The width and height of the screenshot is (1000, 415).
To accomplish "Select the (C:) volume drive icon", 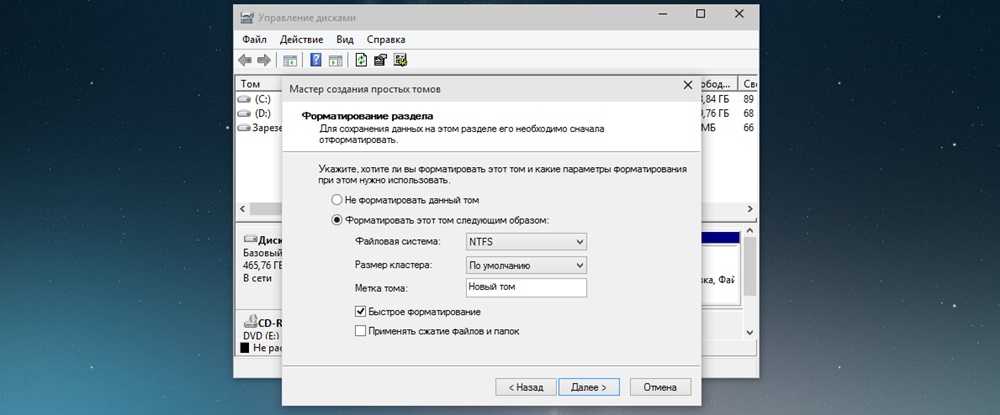I will pos(245,99).
